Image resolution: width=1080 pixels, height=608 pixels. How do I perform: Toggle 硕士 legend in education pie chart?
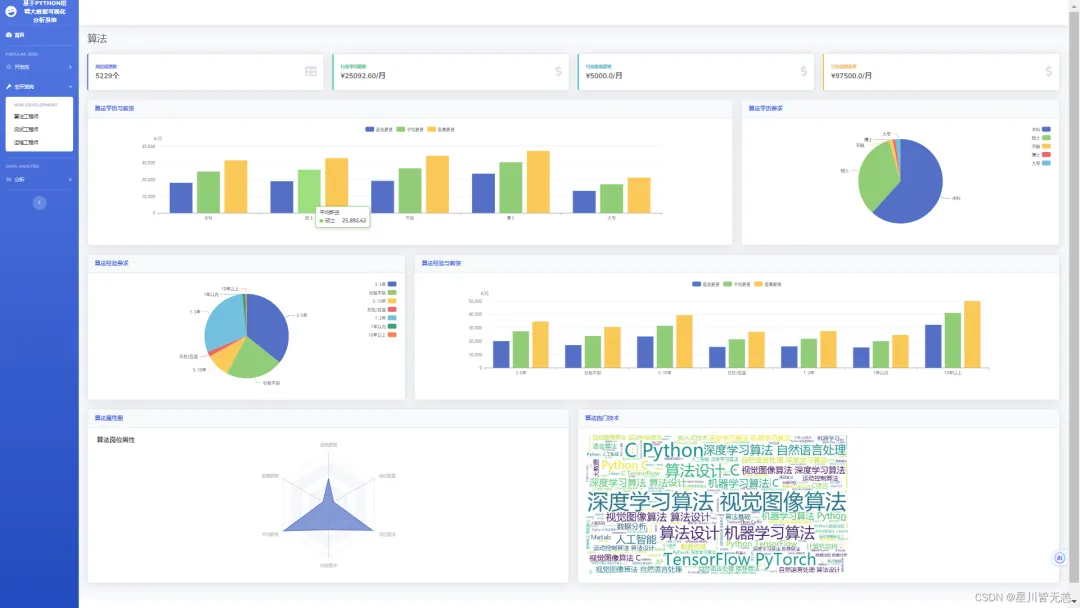(1041, 138)
